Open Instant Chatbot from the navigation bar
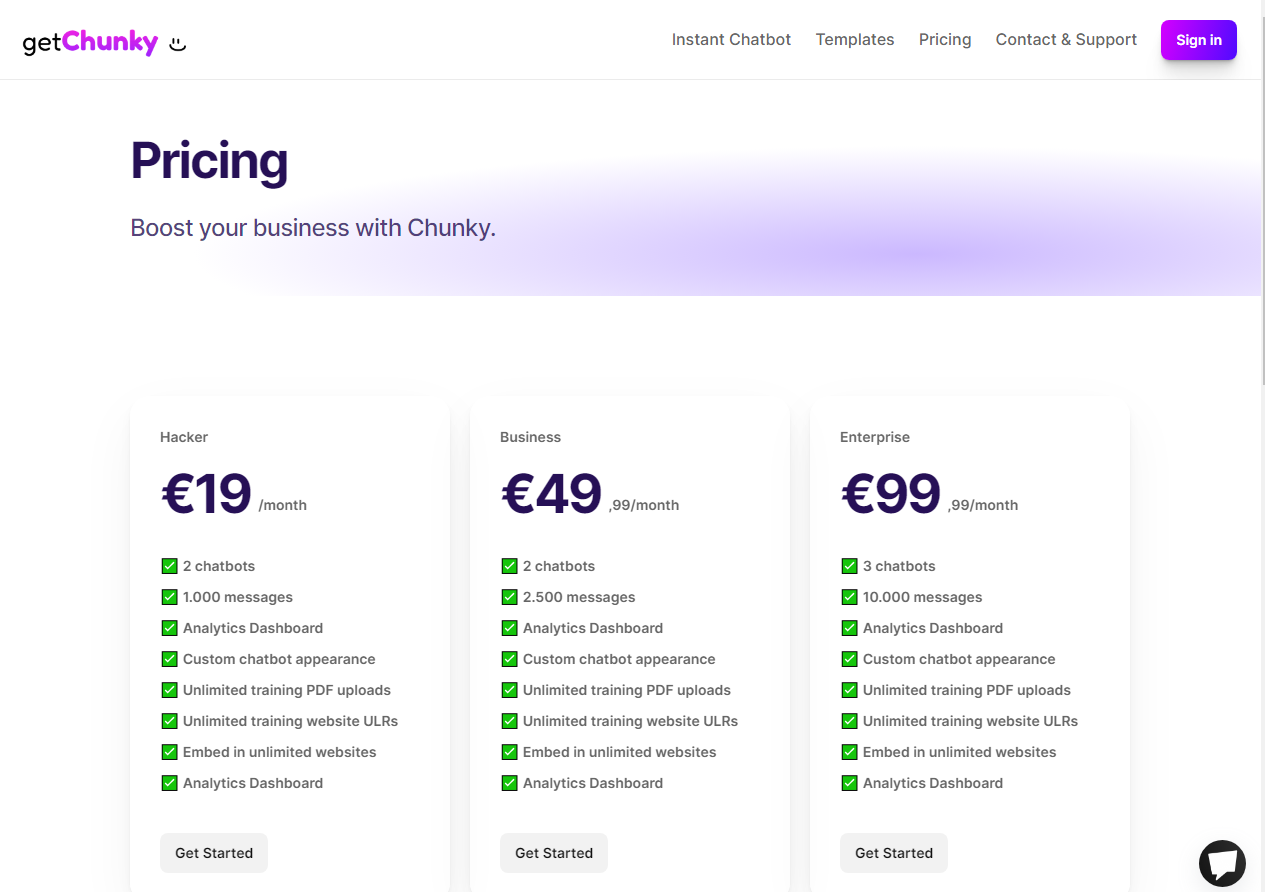This screenshot has width=1265, height=892. pyautogui.click(x=731, y=40)
